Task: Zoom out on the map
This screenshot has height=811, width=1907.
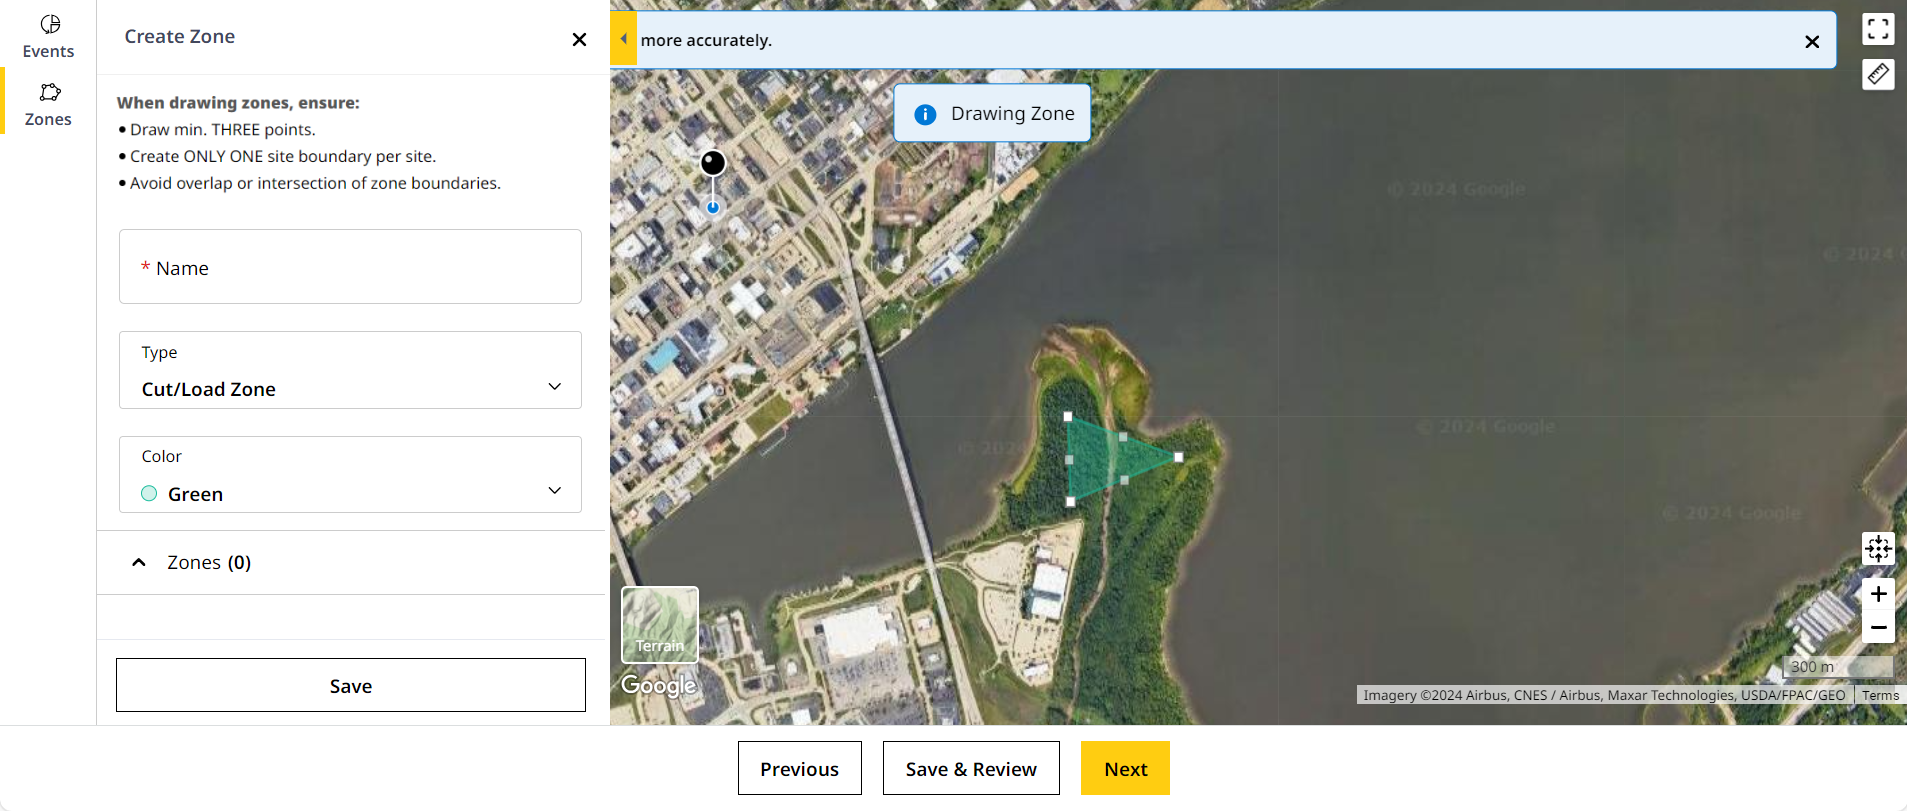Action: coord(1877,628)
